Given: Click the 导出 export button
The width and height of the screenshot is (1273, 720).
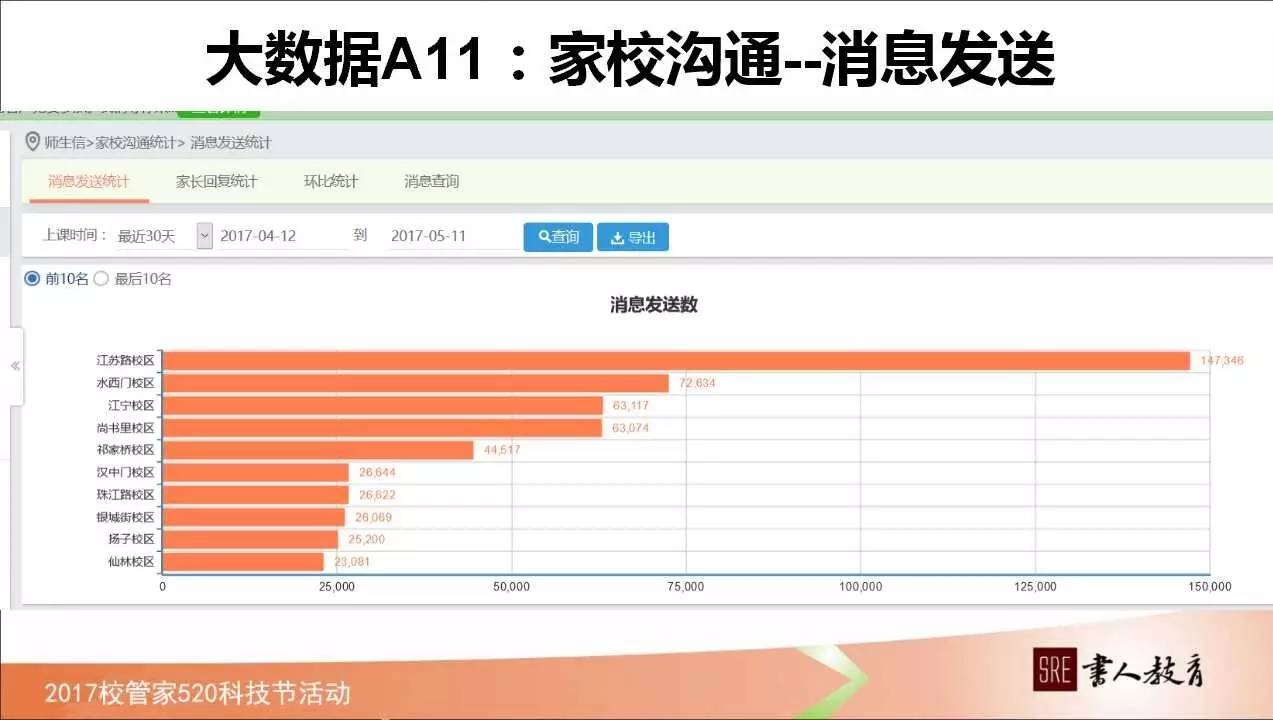Looking at the screenshot, I should (632, 237).
